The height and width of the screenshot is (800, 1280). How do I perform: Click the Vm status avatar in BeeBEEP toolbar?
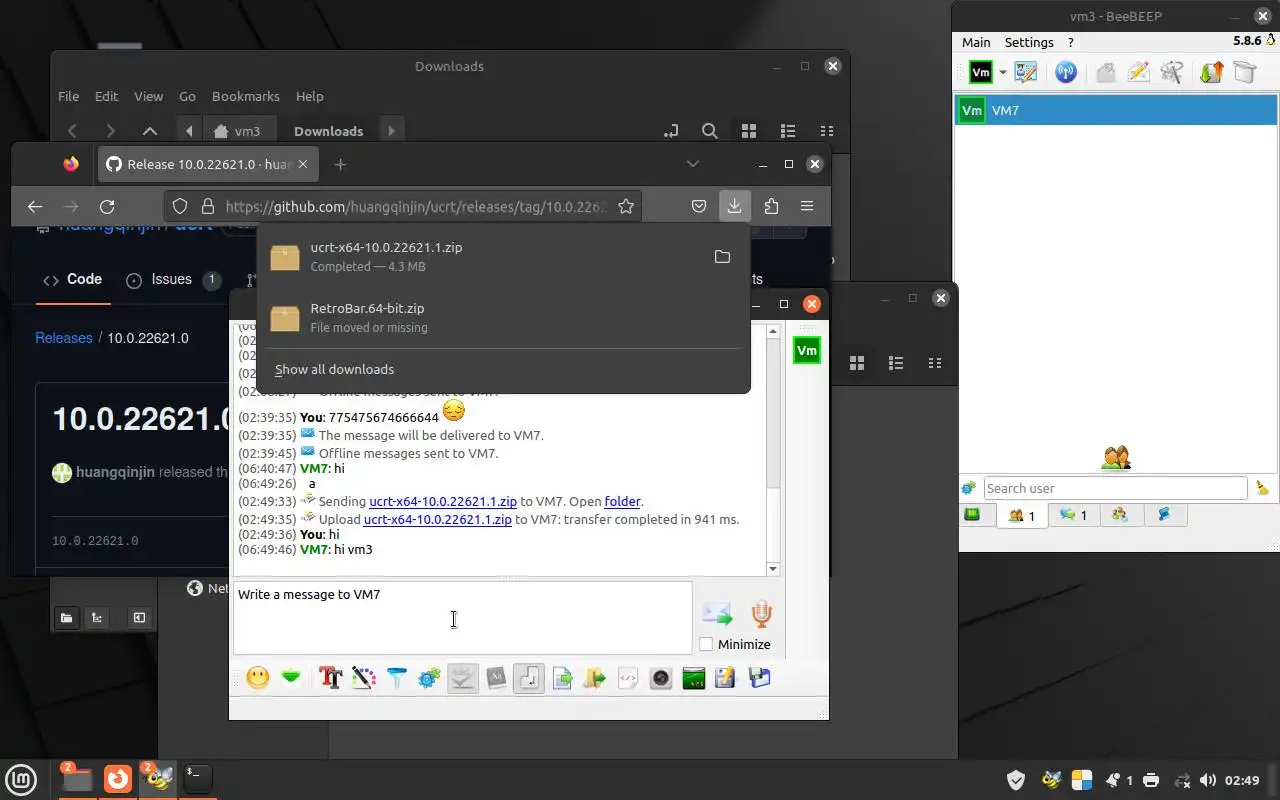[981, 72]
